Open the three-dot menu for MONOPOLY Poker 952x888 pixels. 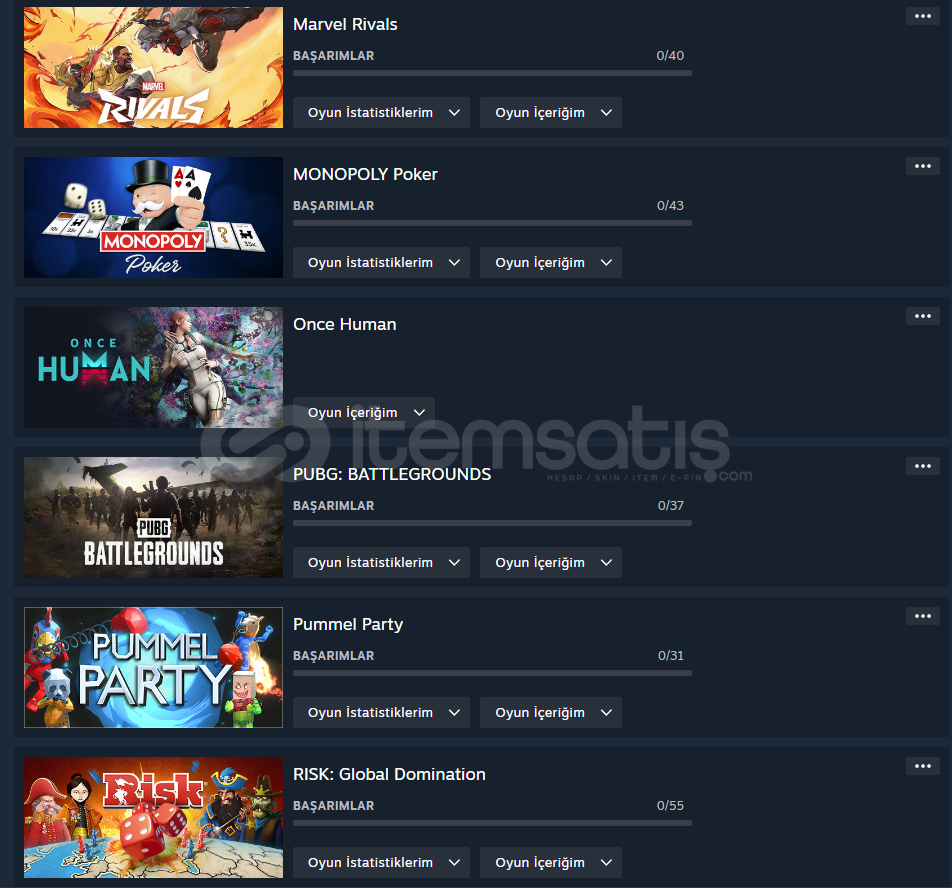coord(922,166)
